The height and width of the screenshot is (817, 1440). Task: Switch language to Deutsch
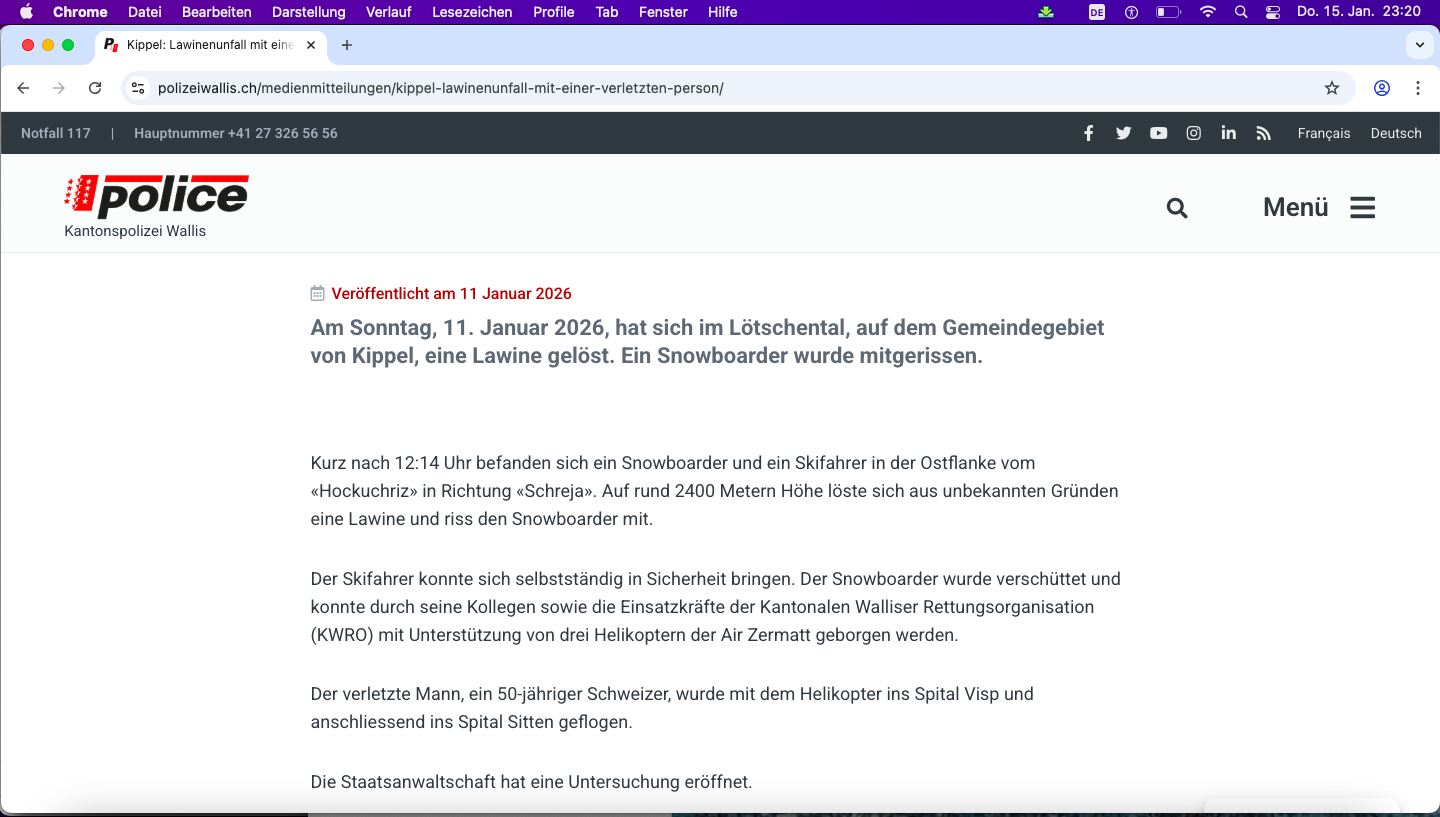tap(1395, 133)
